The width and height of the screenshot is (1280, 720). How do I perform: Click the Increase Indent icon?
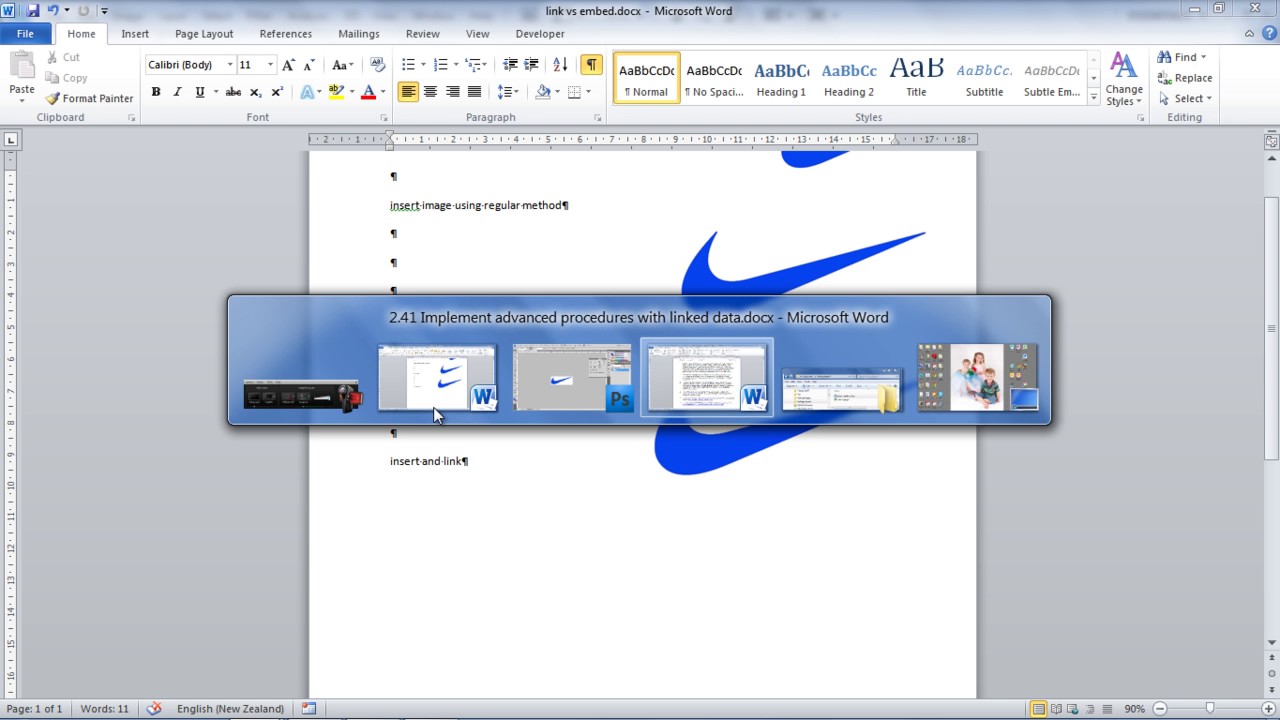(531, 65)
